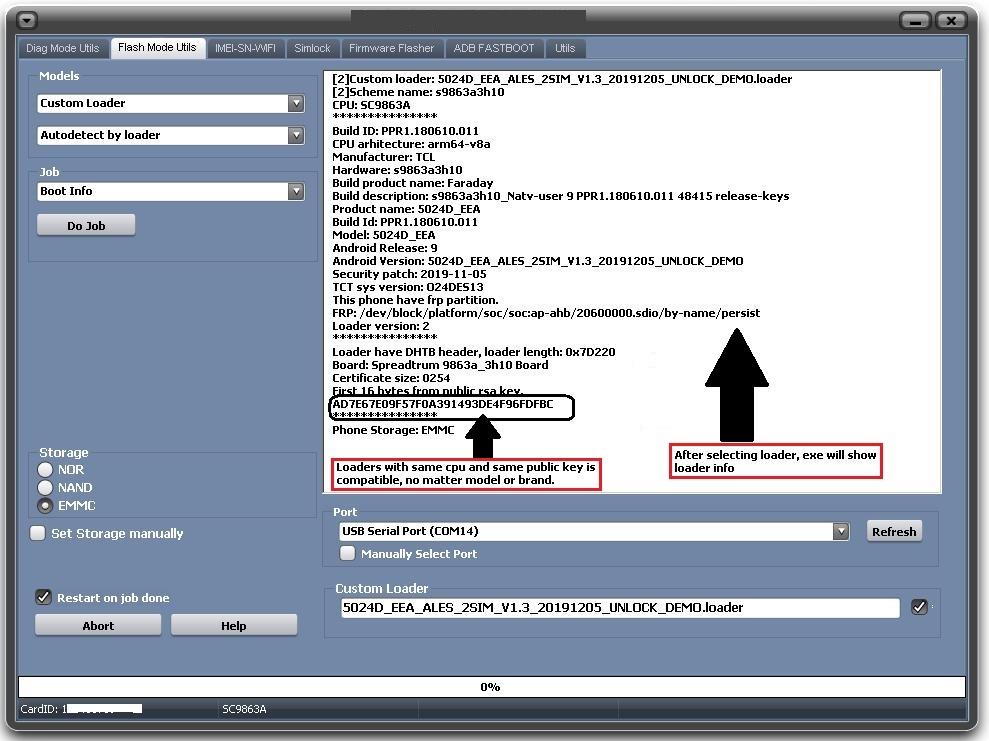Switch to the Diag Mode Utils tab
The width and height of the screenshot is (989, 741).
(x=63, y=48)
